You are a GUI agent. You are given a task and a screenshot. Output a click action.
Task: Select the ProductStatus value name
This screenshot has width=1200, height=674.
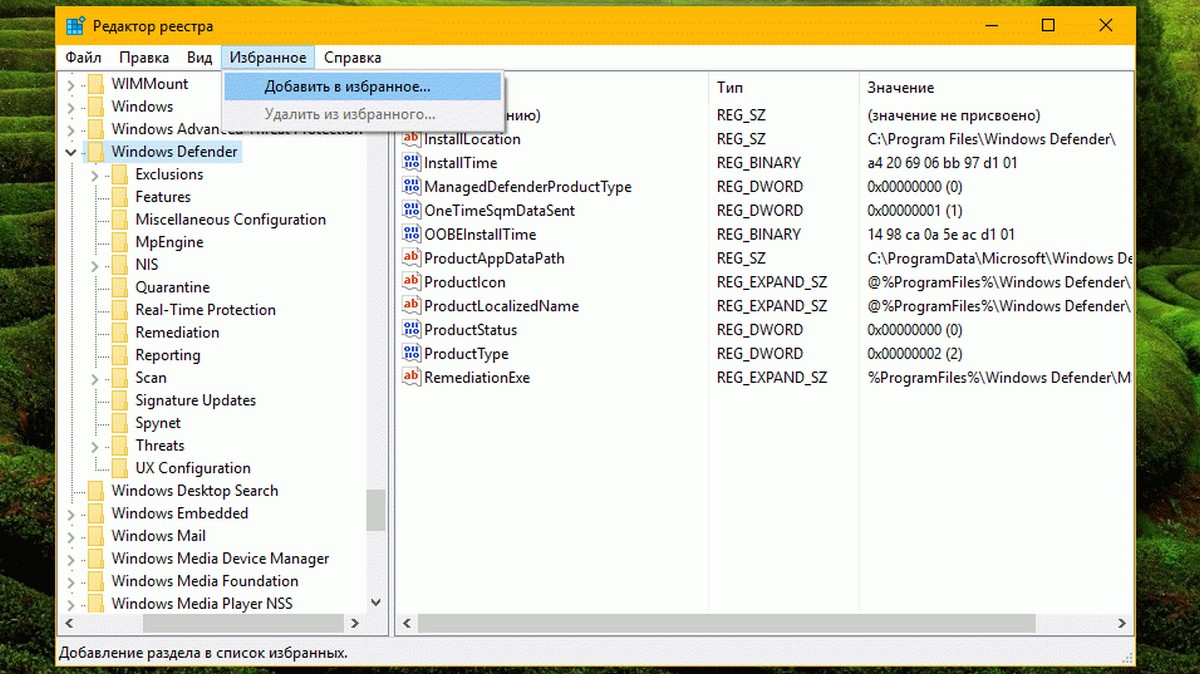pos(470,330)
